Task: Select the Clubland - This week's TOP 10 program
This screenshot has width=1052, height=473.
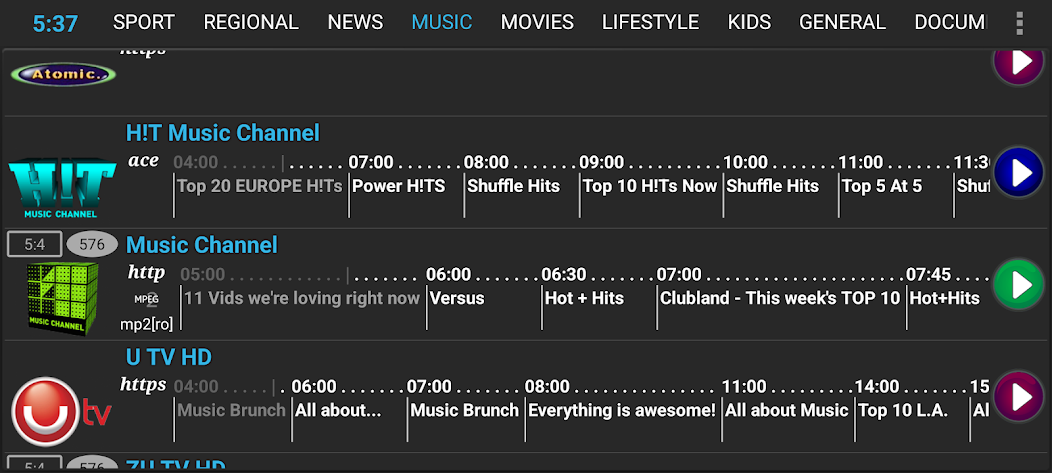Action: click(x=780, y=298)
